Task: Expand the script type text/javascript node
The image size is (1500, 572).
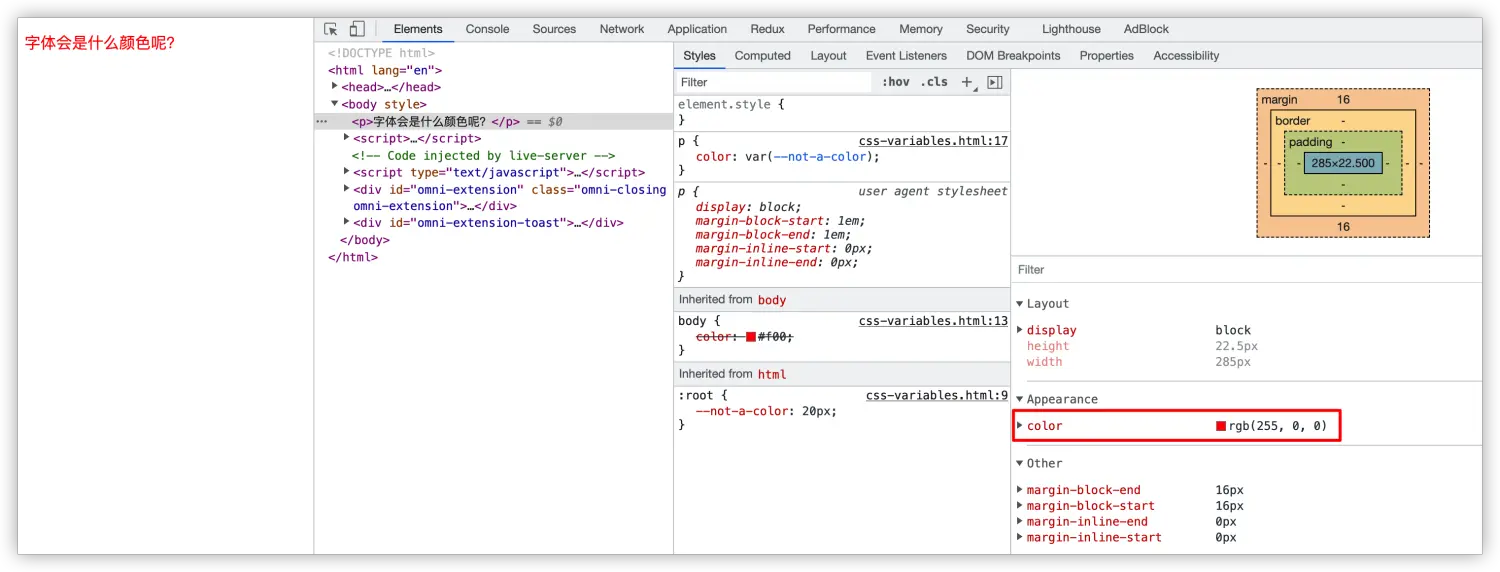Action: (x=347, y=171)
